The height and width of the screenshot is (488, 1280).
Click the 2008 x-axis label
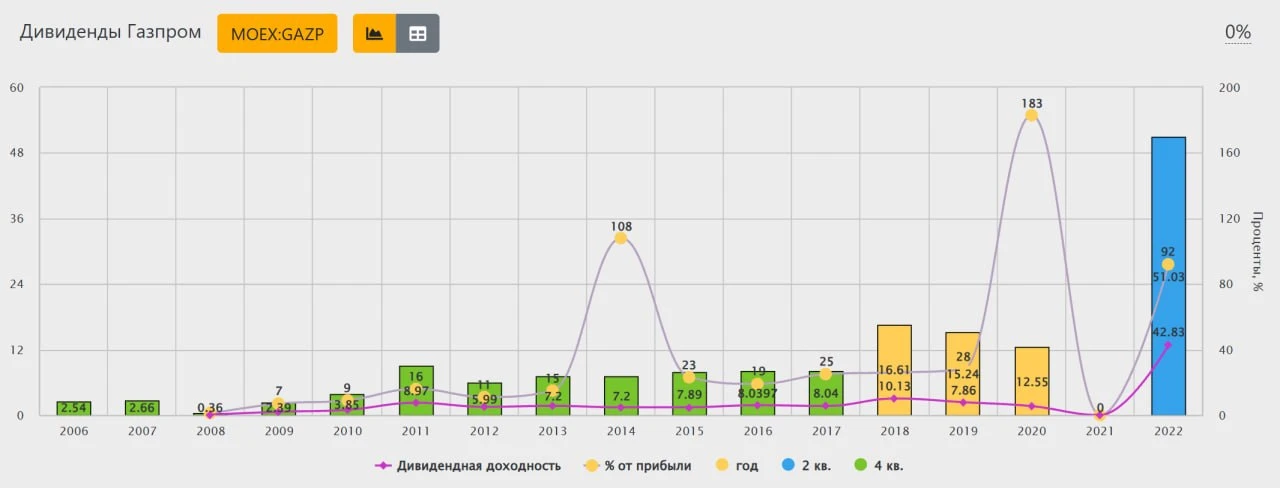(x=210, y=430)
